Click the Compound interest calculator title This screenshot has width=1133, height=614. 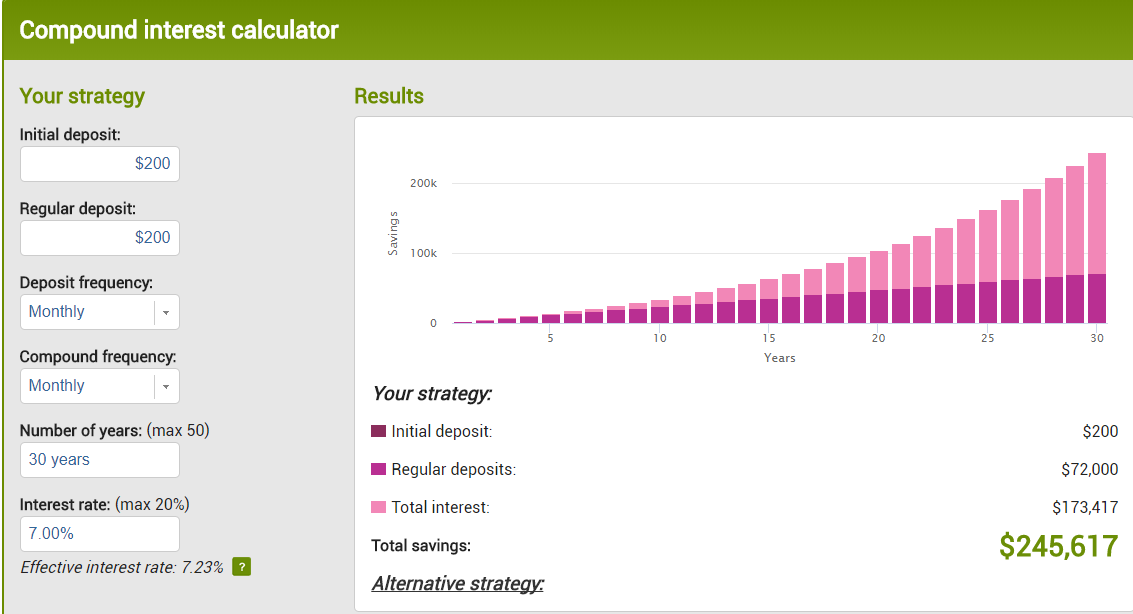(179, 30)
